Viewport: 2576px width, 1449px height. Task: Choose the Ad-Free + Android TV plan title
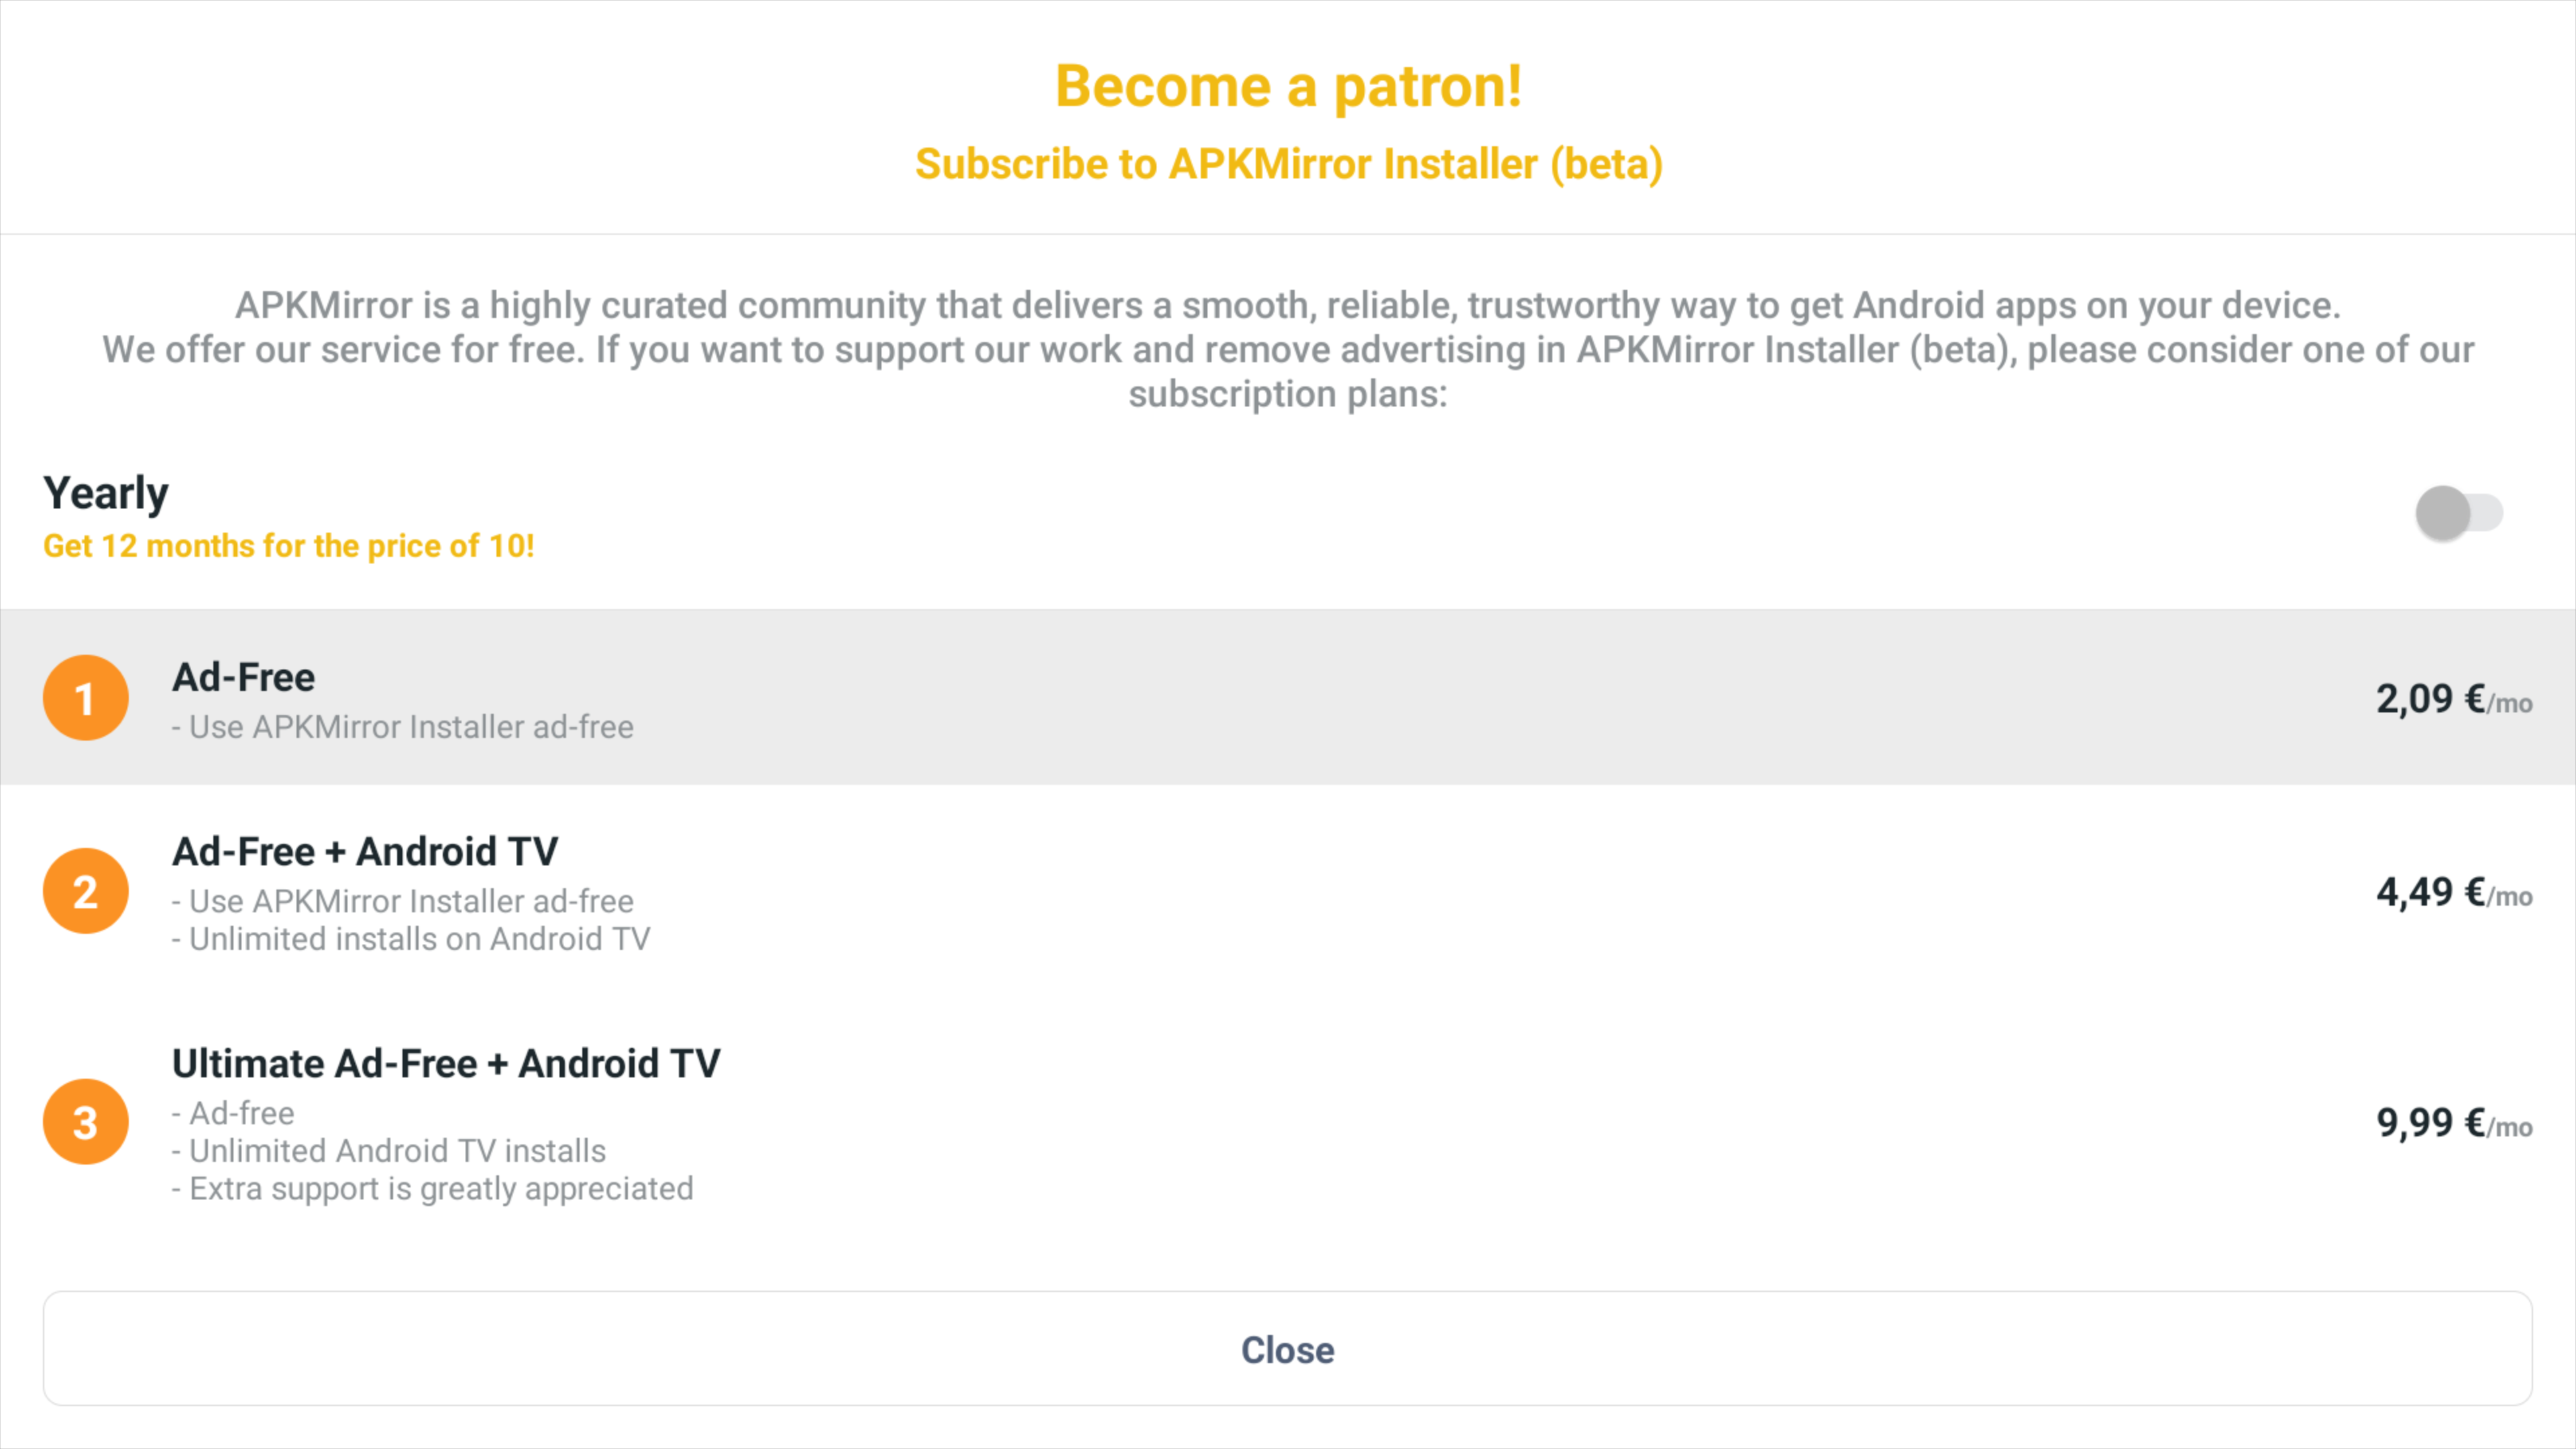coord(365,852)
